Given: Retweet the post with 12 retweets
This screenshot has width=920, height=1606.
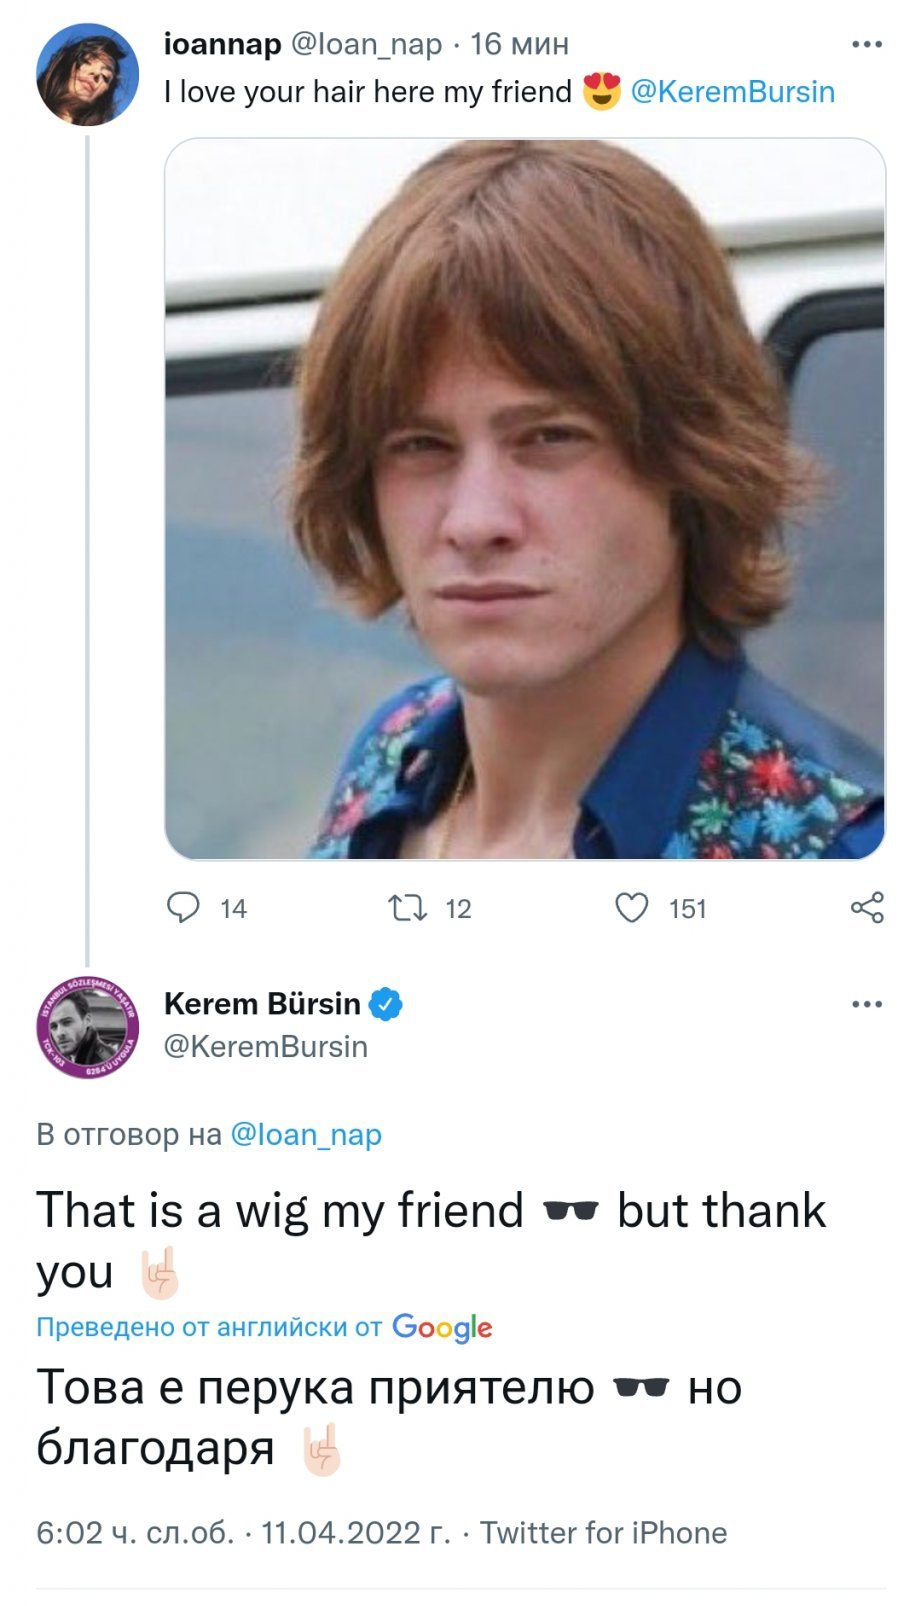Looking at the screenshot, I should coord(407,907).
